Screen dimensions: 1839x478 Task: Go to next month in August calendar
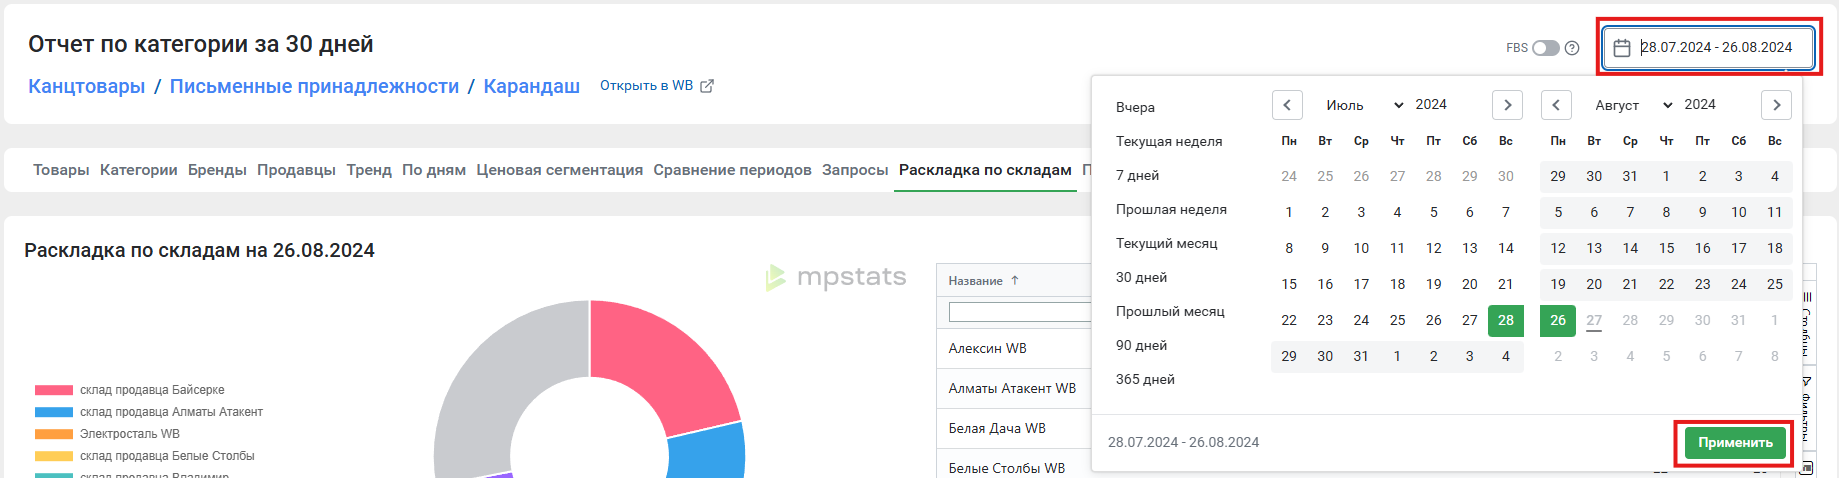tap(1776, 105)
